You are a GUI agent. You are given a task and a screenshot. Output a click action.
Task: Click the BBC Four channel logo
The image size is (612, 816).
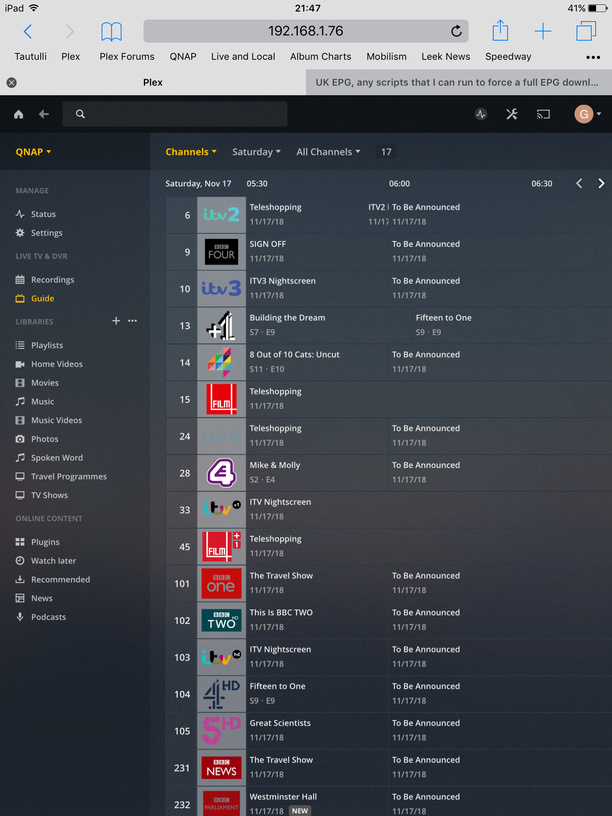(x=221, y=251)
